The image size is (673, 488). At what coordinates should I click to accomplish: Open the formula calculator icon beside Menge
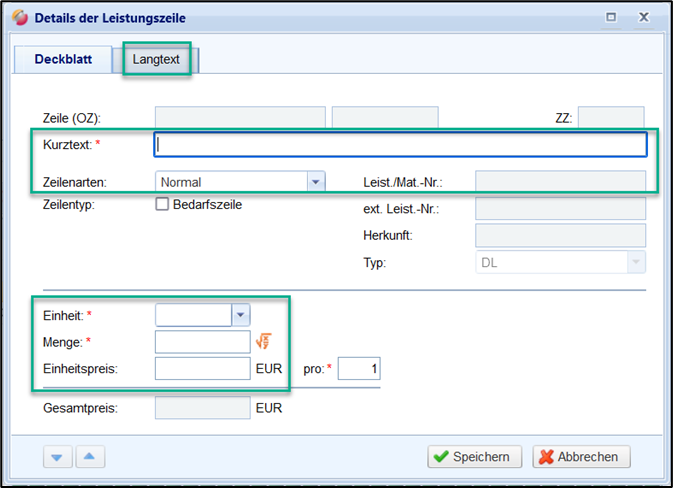265,342
